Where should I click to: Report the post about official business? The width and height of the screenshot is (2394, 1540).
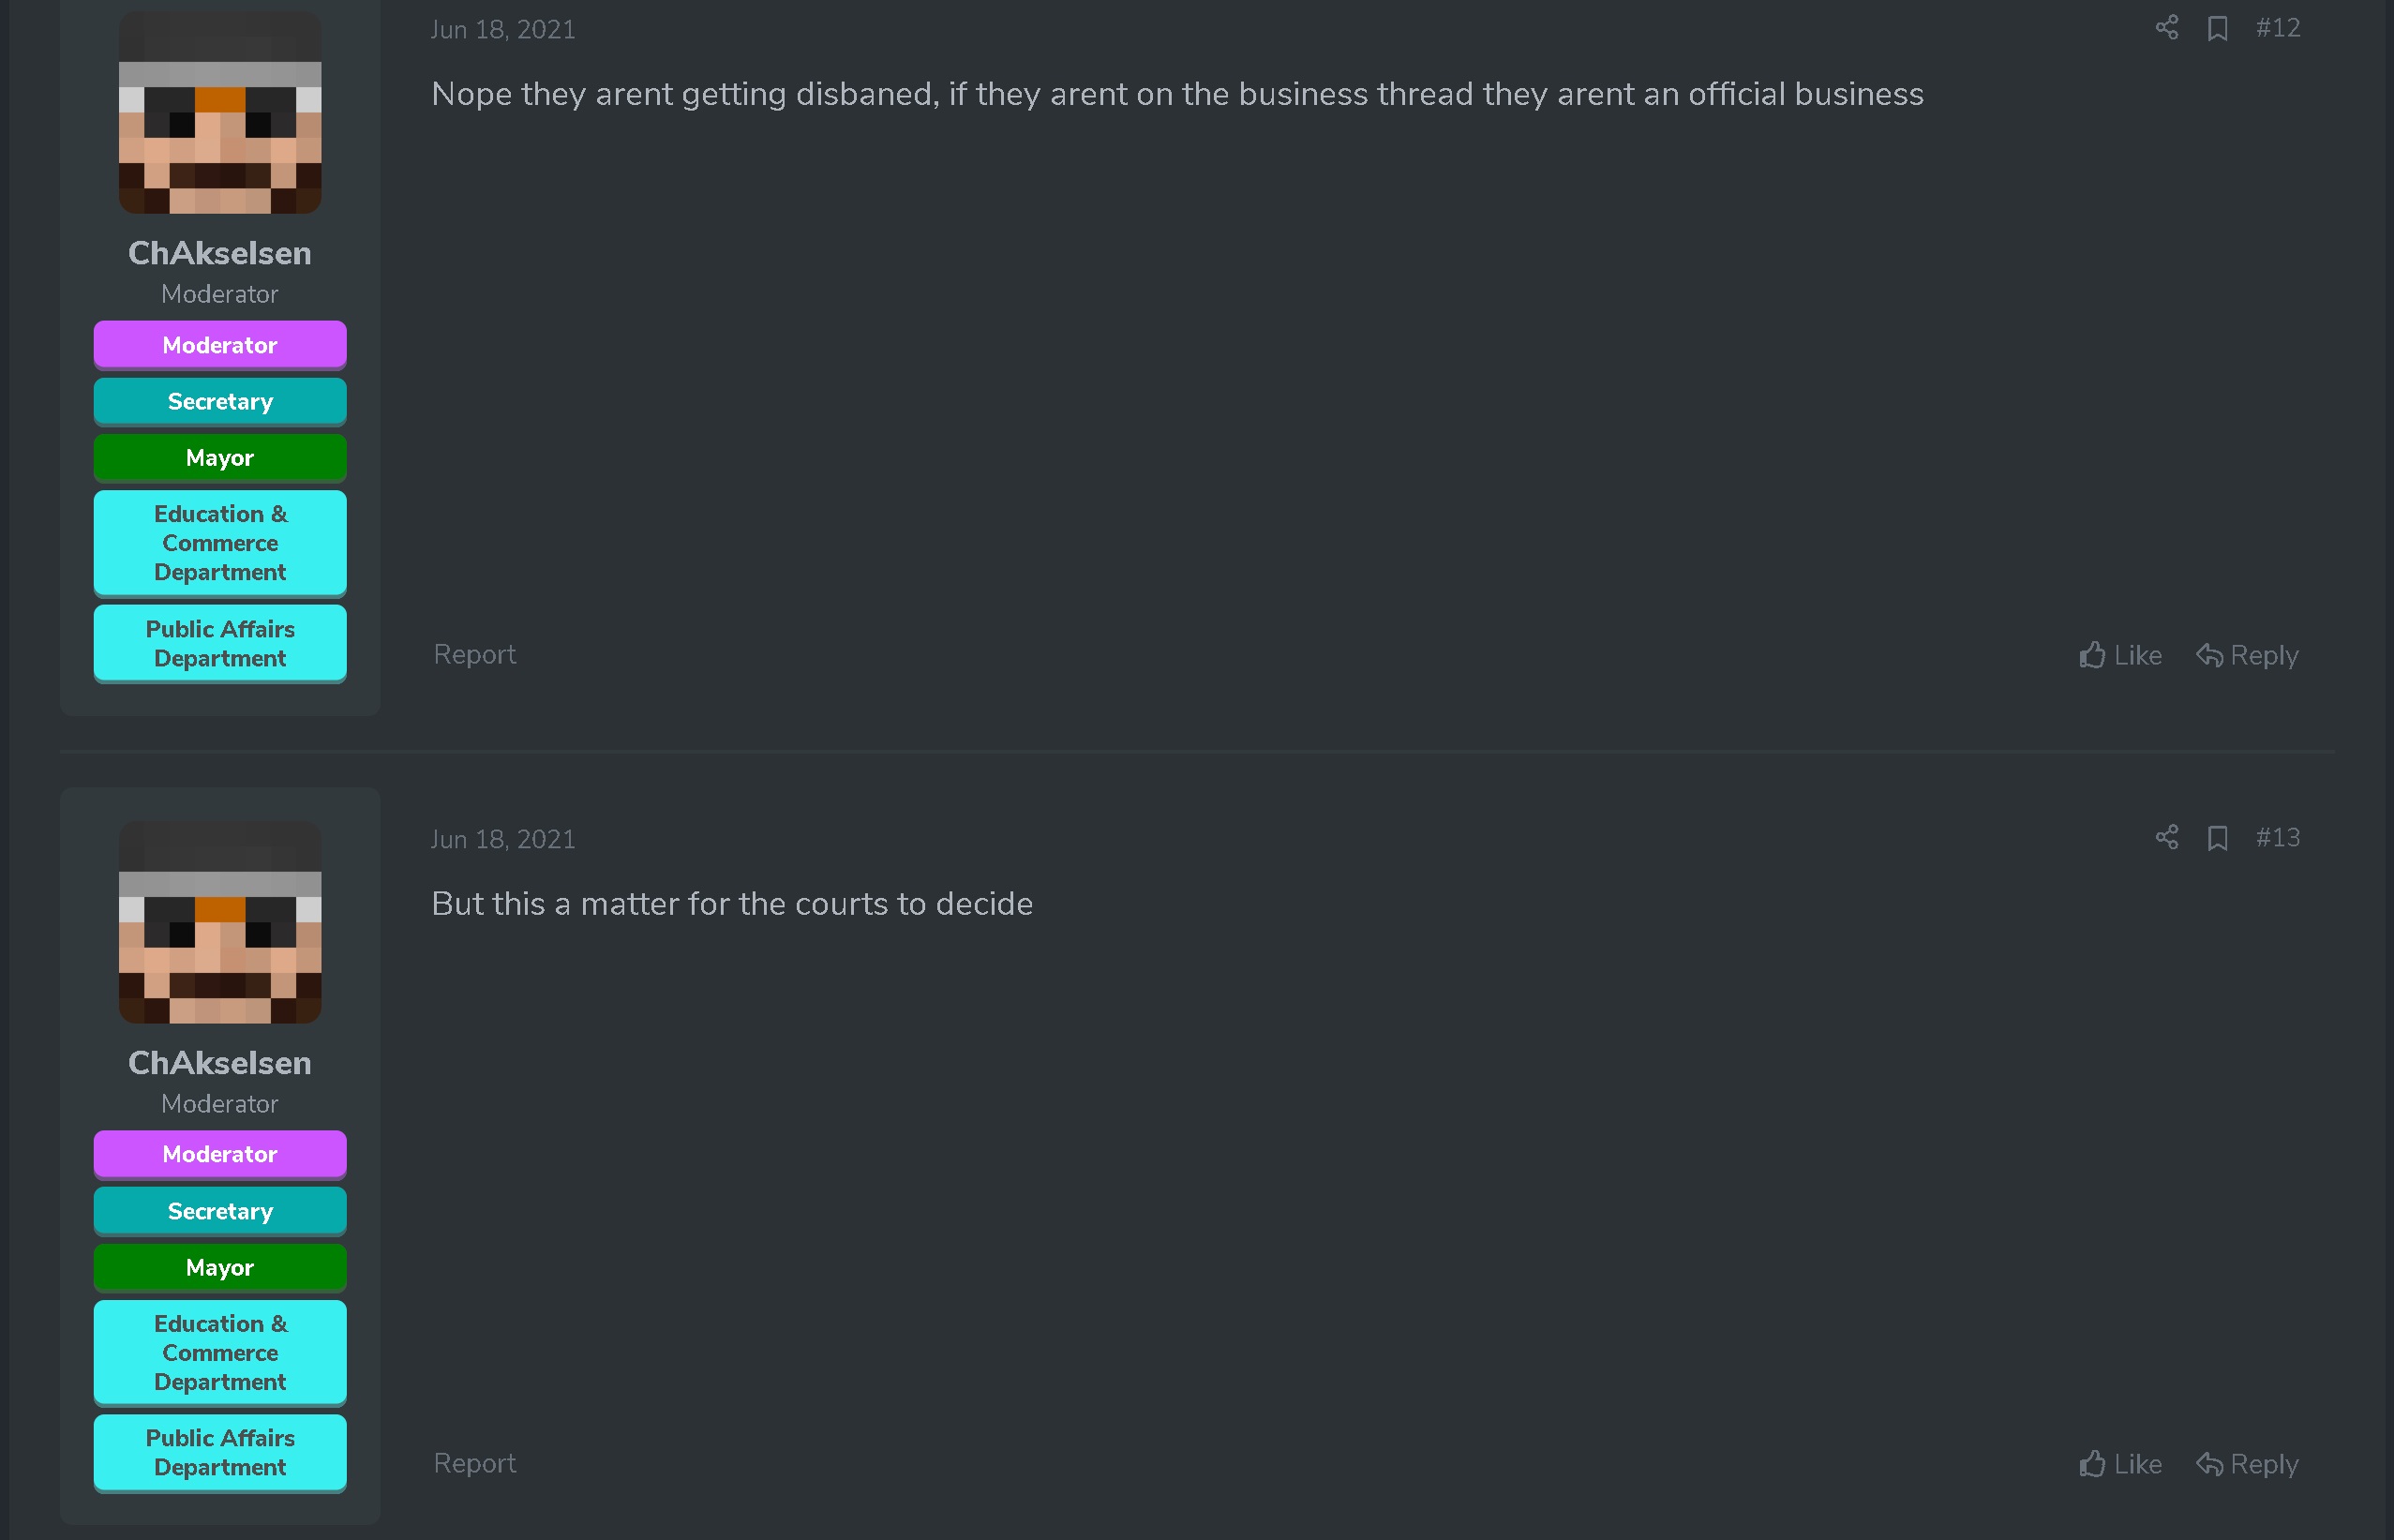click(x=474, y=654)
